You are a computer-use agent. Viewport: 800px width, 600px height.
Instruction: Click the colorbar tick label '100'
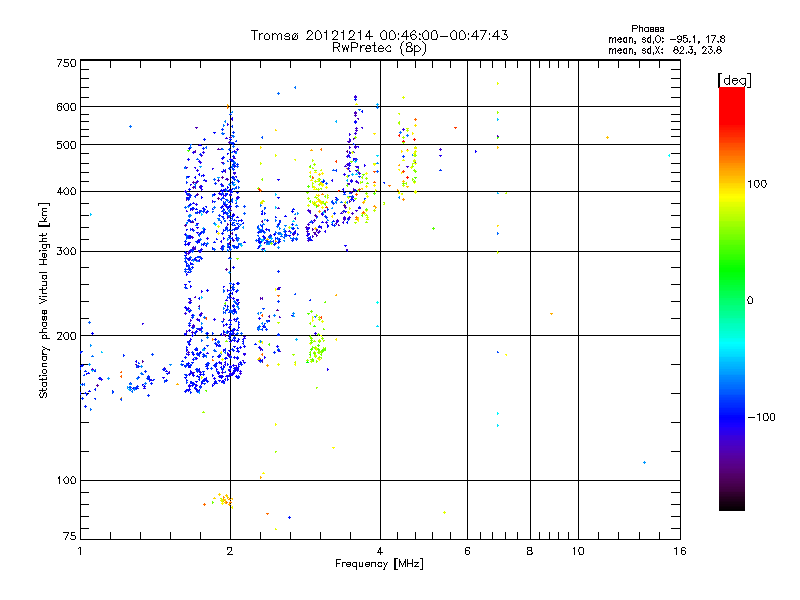pyautogui.click(x=757, y=184)
